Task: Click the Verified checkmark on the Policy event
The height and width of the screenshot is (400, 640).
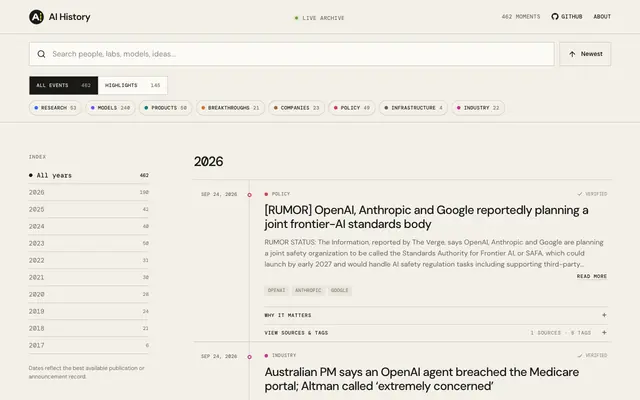Action: tap(580, 194)
